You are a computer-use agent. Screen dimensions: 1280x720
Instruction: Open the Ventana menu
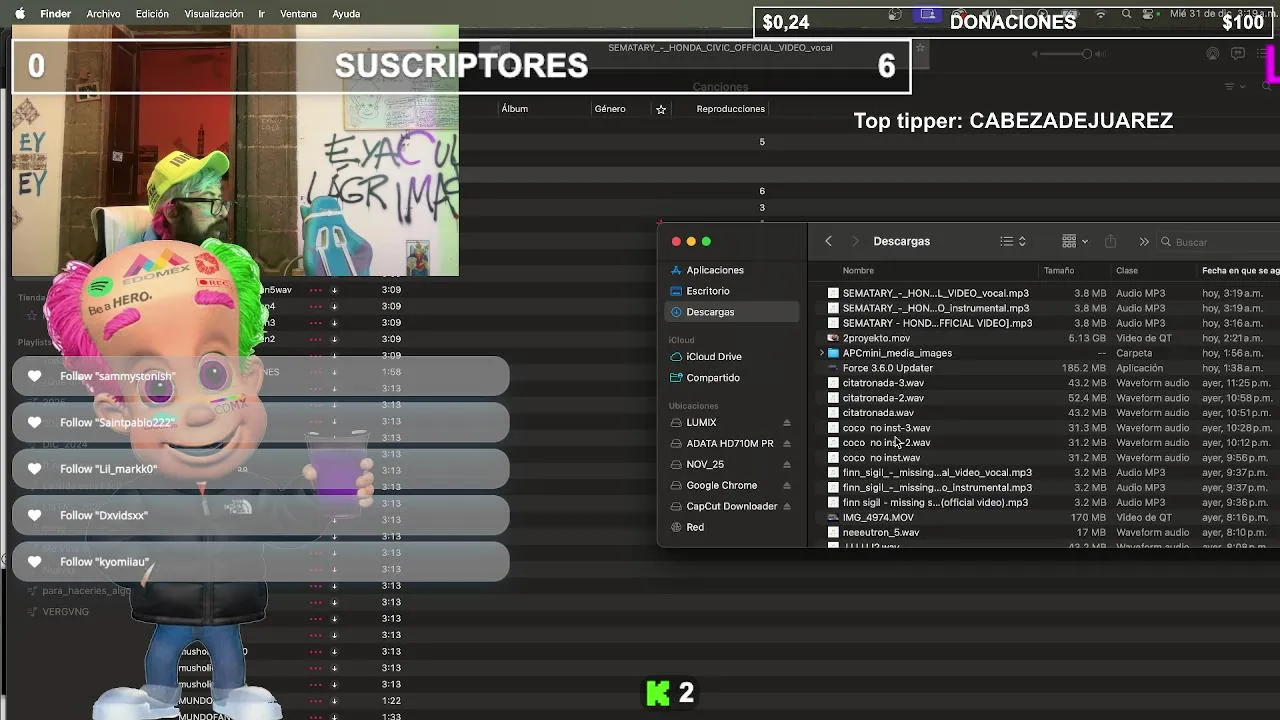298,14
